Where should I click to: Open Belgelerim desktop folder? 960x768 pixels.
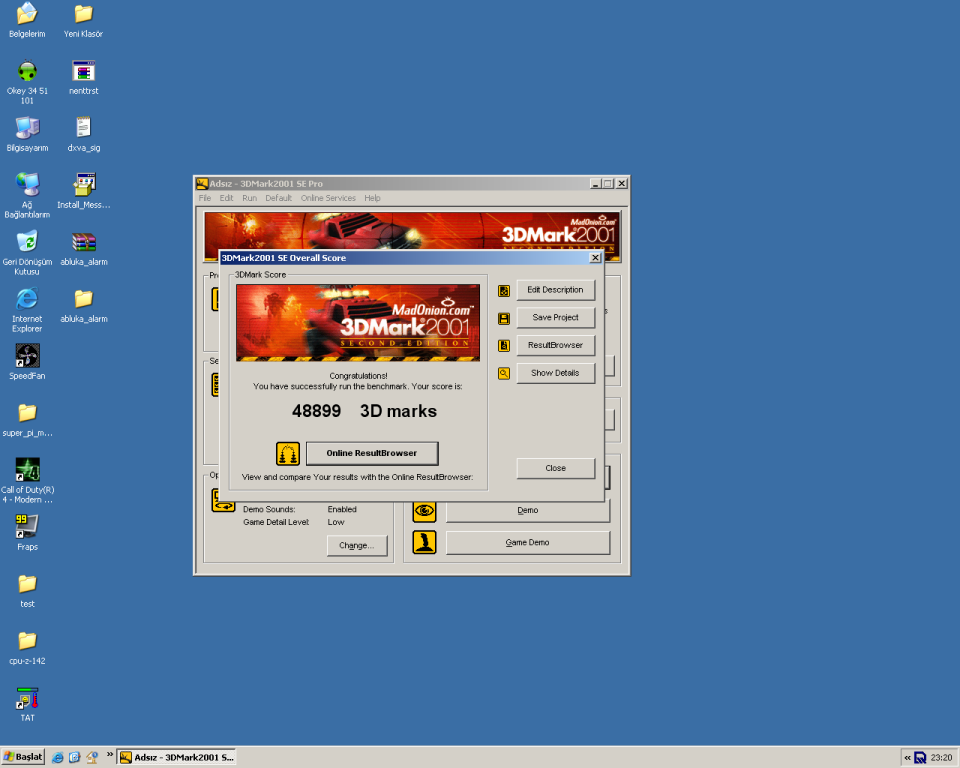click(x=27, y=13)
